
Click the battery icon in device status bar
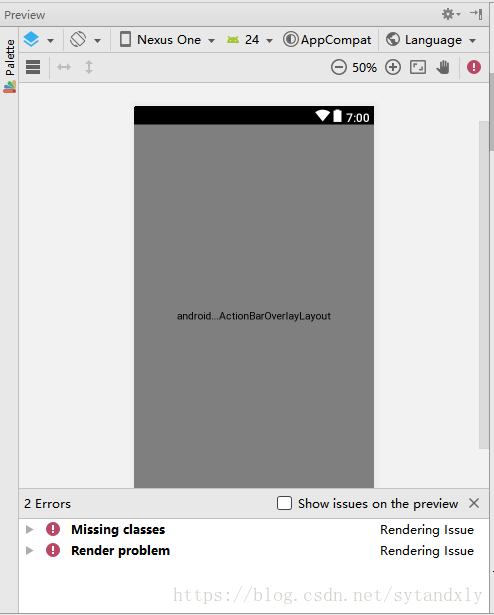tap(337, 116)
